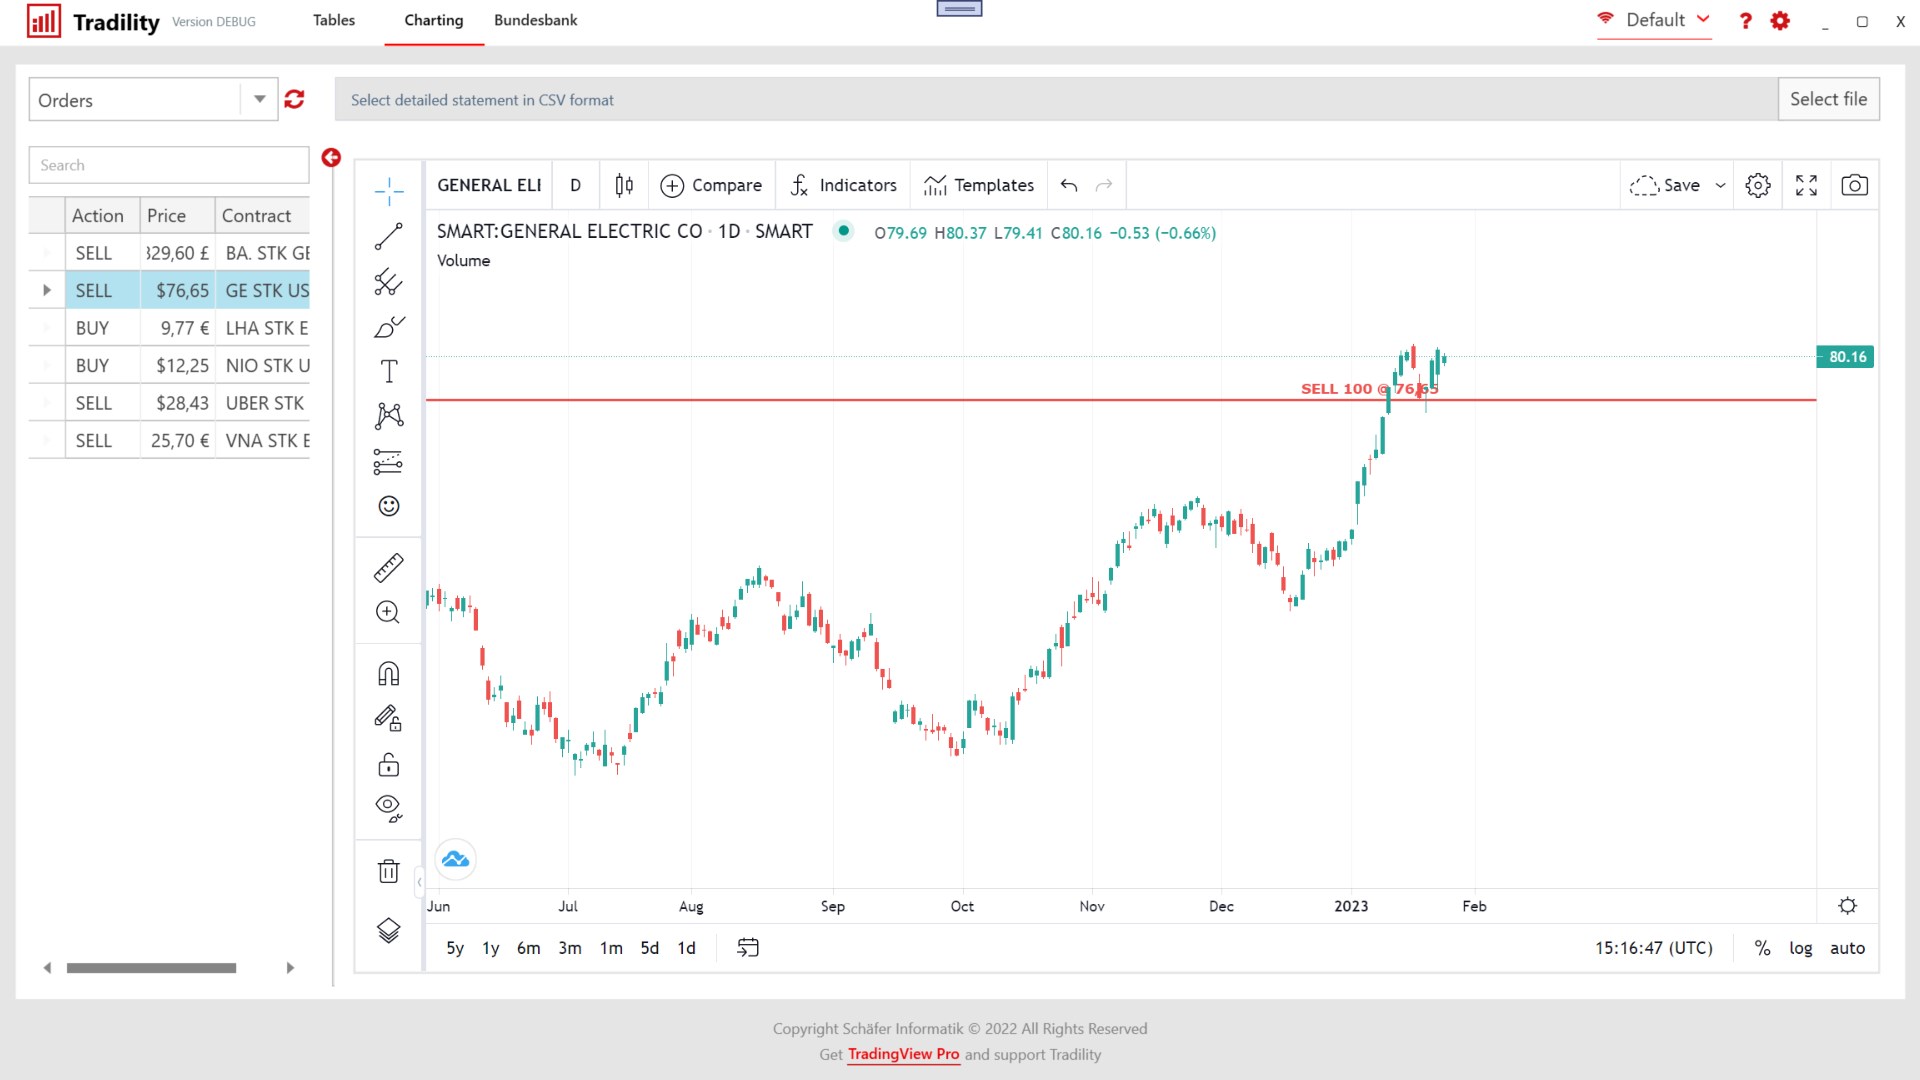Open the TradingView Pro link
The image size is (1920, 1080).
pyautogui.click(x=903, y=1054)
